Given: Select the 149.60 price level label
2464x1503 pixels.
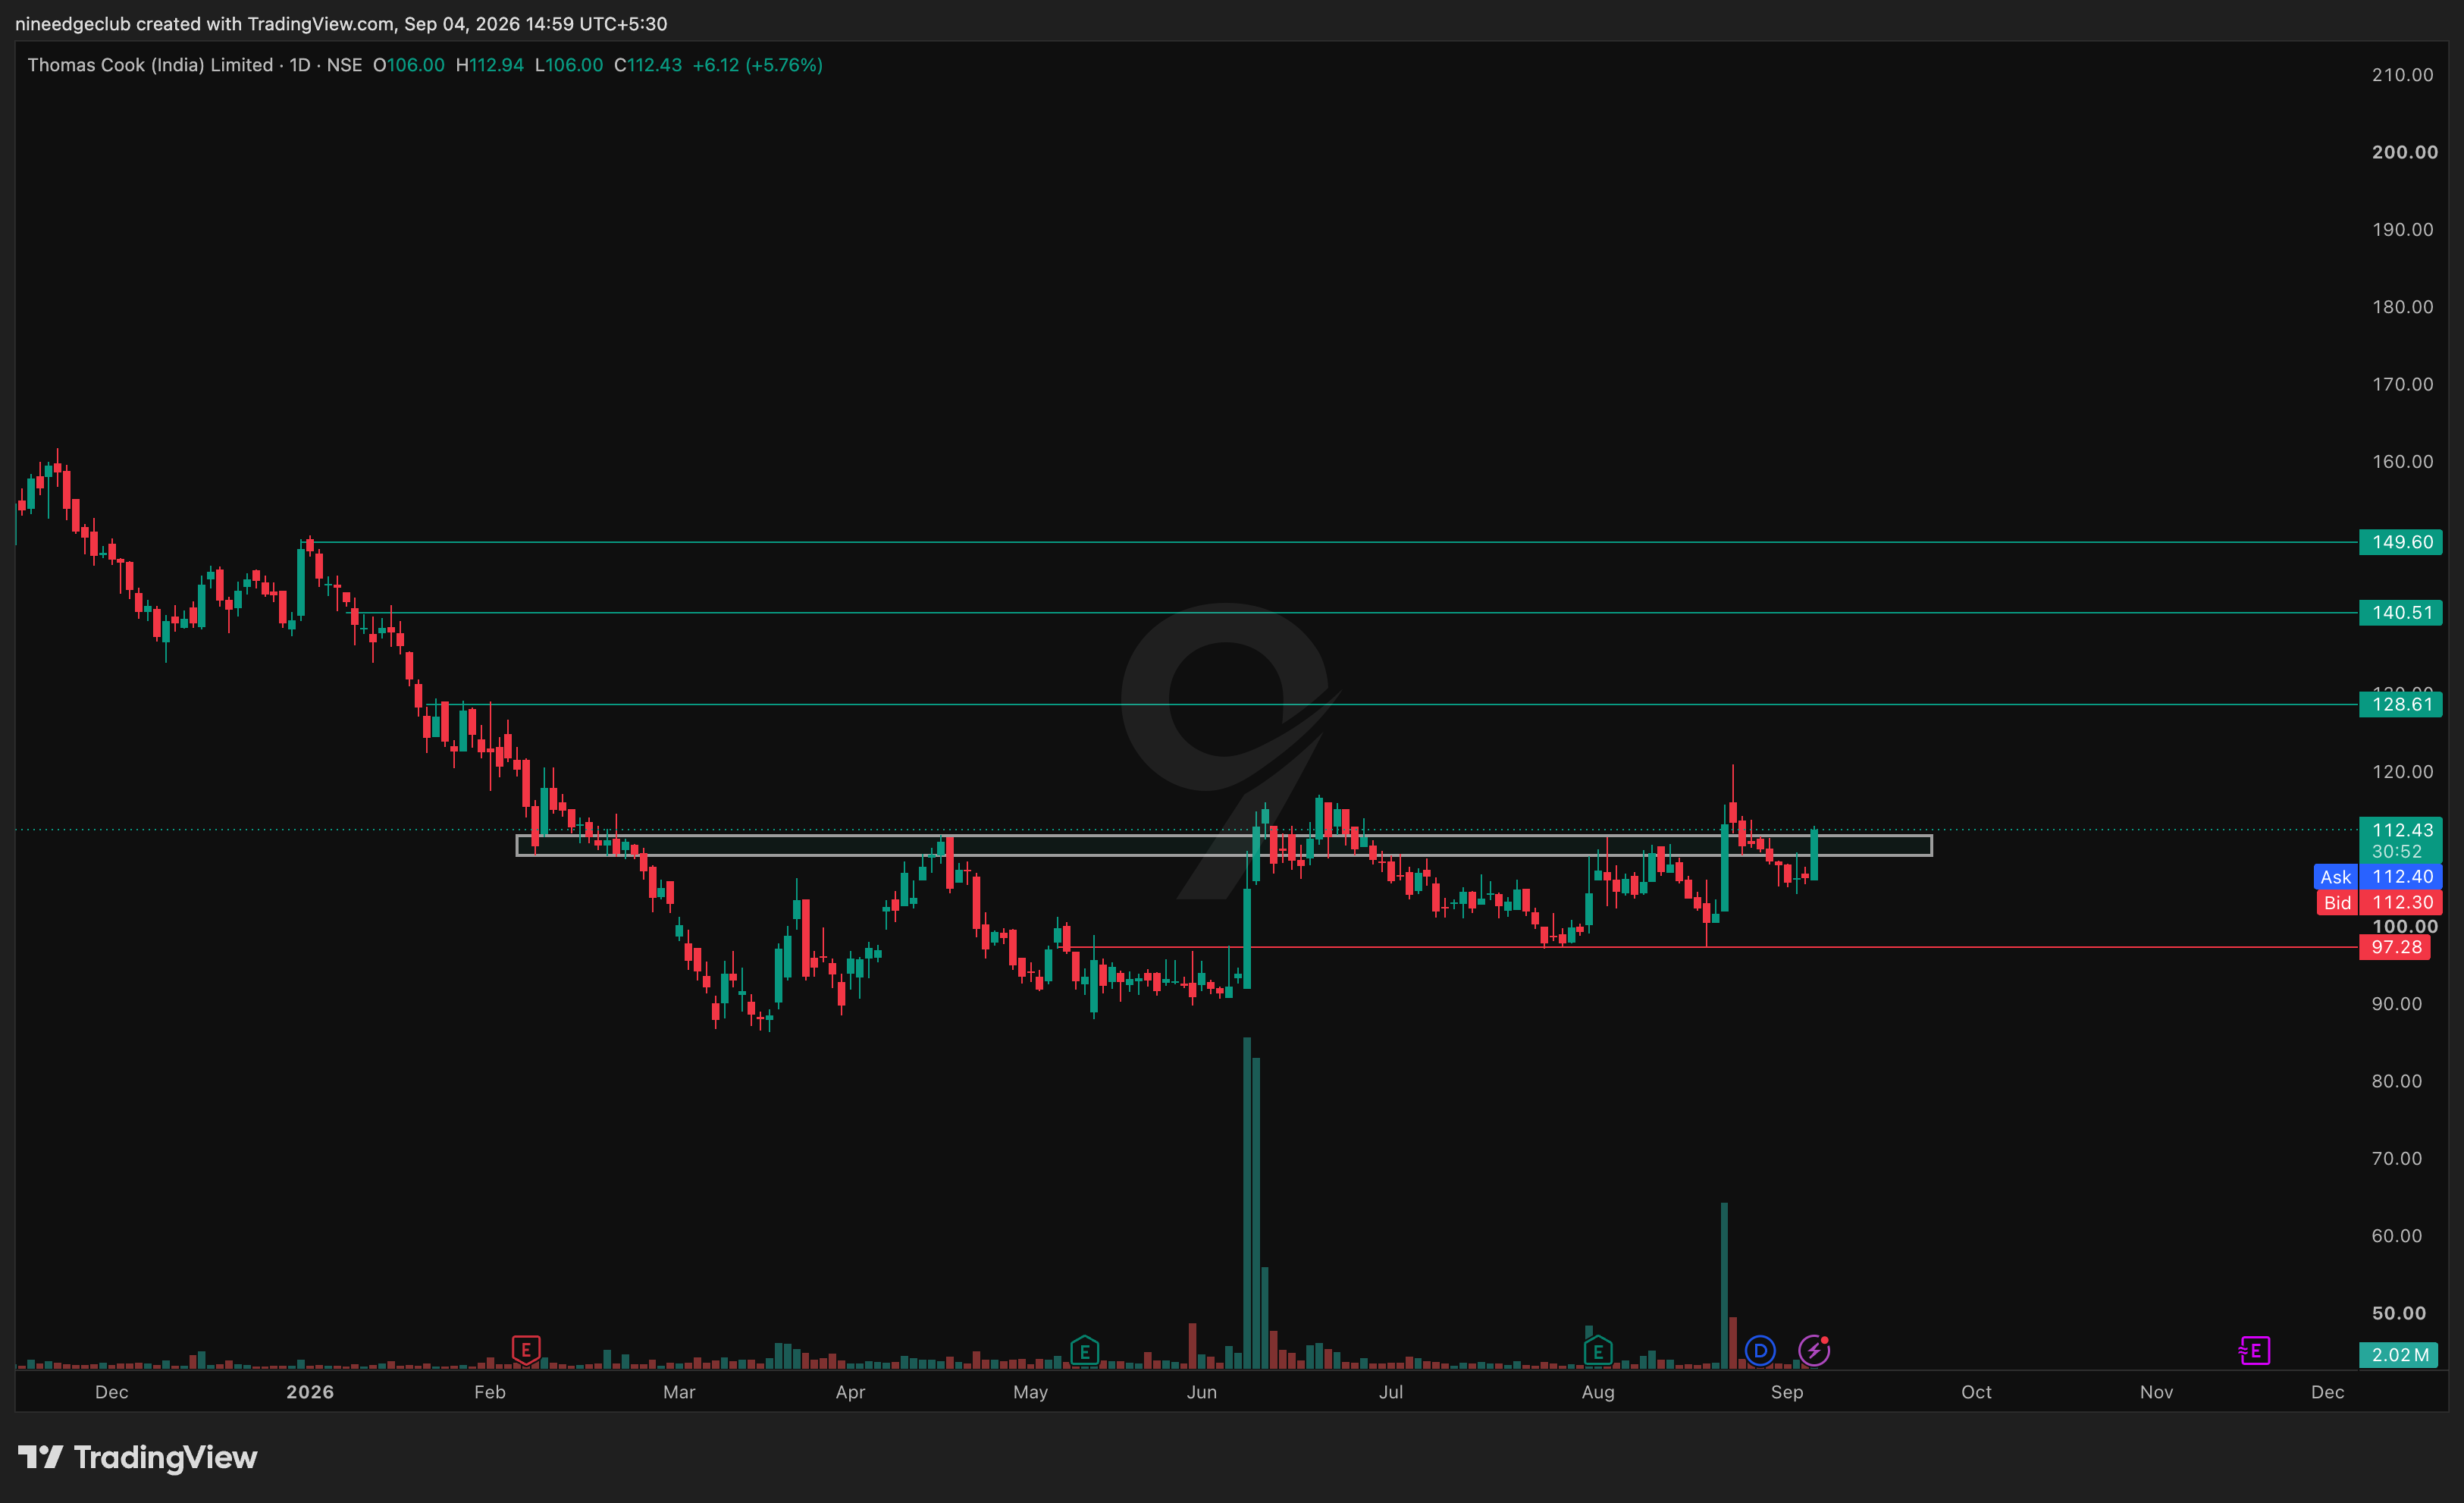Looking at the screenshot, I should coord(2400,542).
